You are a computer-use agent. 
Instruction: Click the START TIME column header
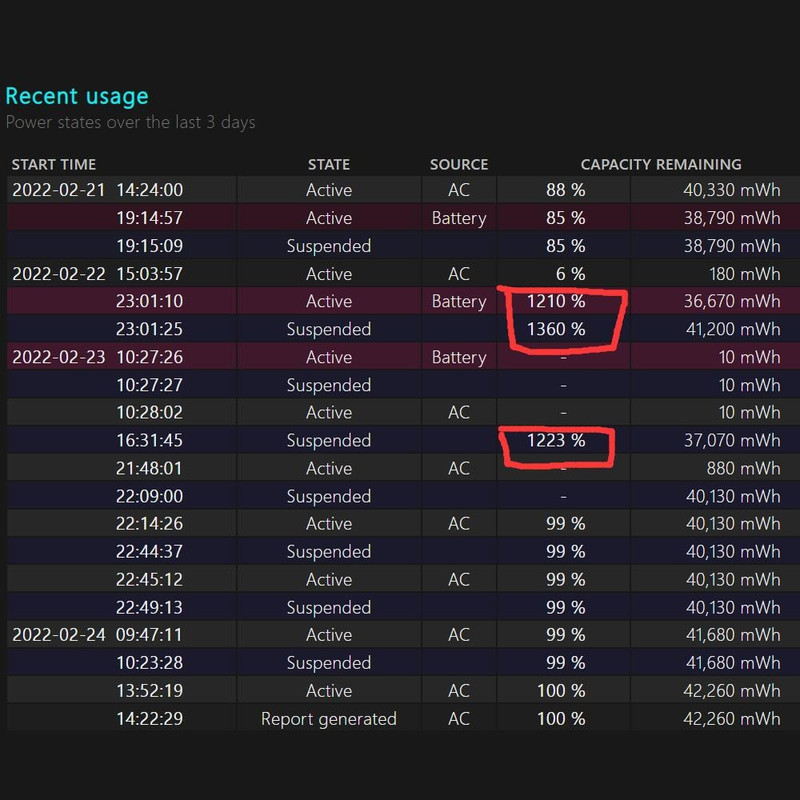pos(54,164)
